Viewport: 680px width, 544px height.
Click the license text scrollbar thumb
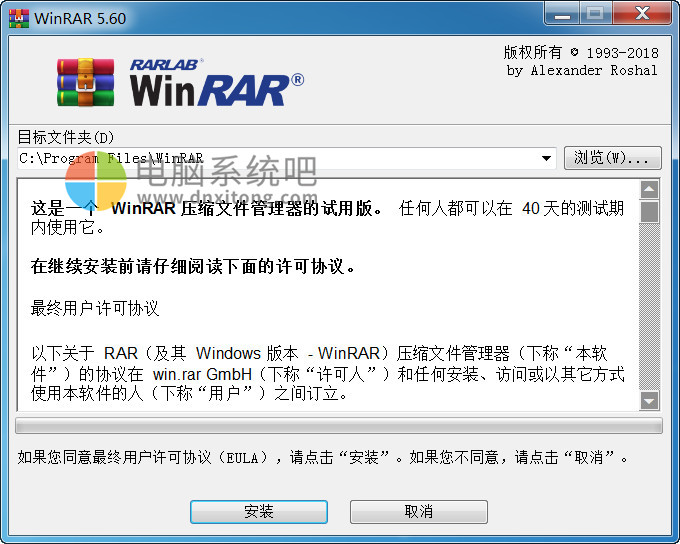tap(649, 211)
